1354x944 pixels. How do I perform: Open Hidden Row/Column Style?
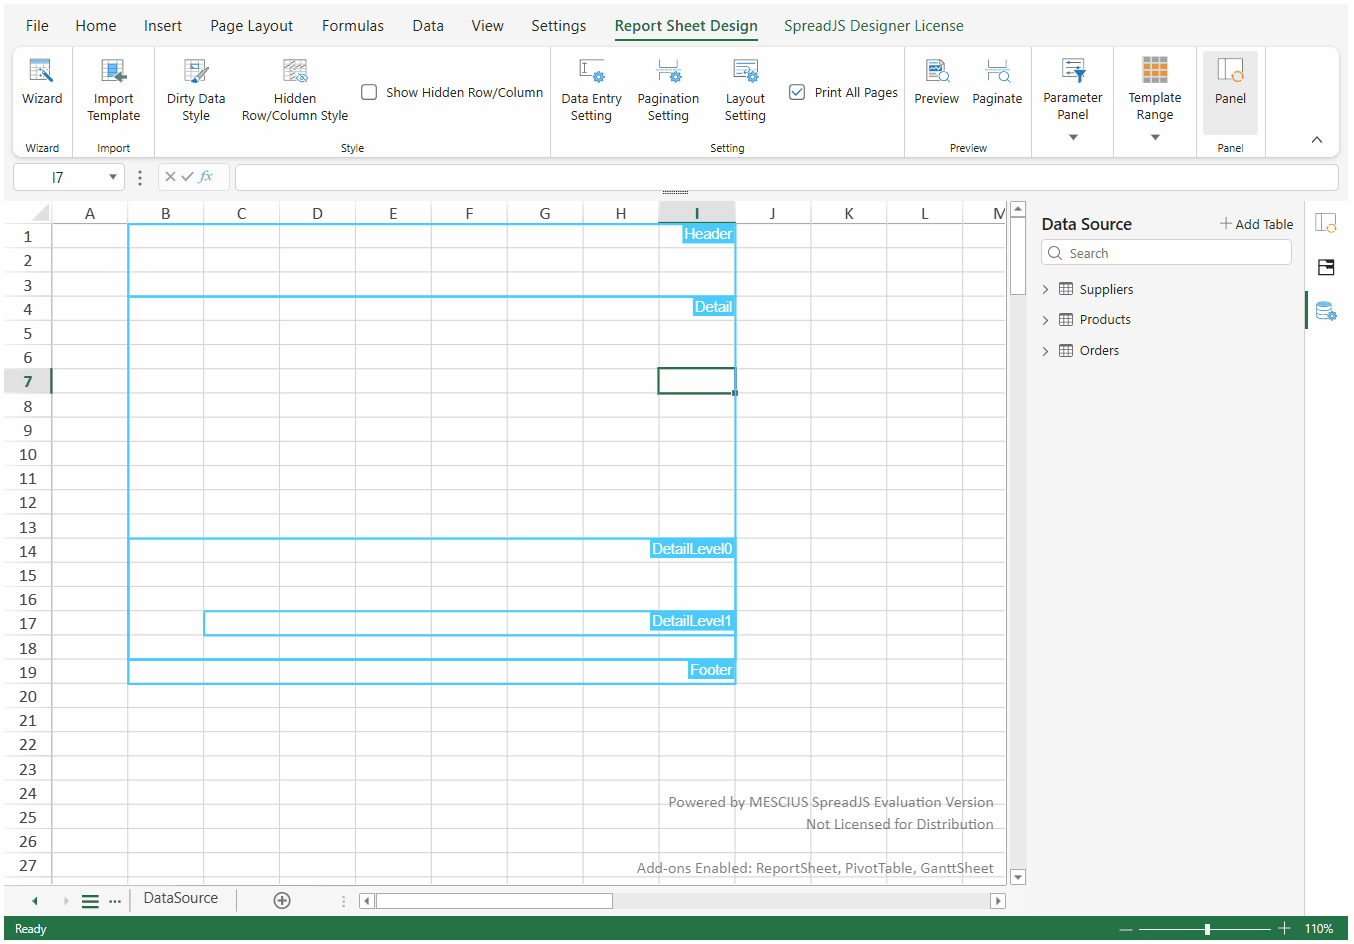click(x=295, y=89)
